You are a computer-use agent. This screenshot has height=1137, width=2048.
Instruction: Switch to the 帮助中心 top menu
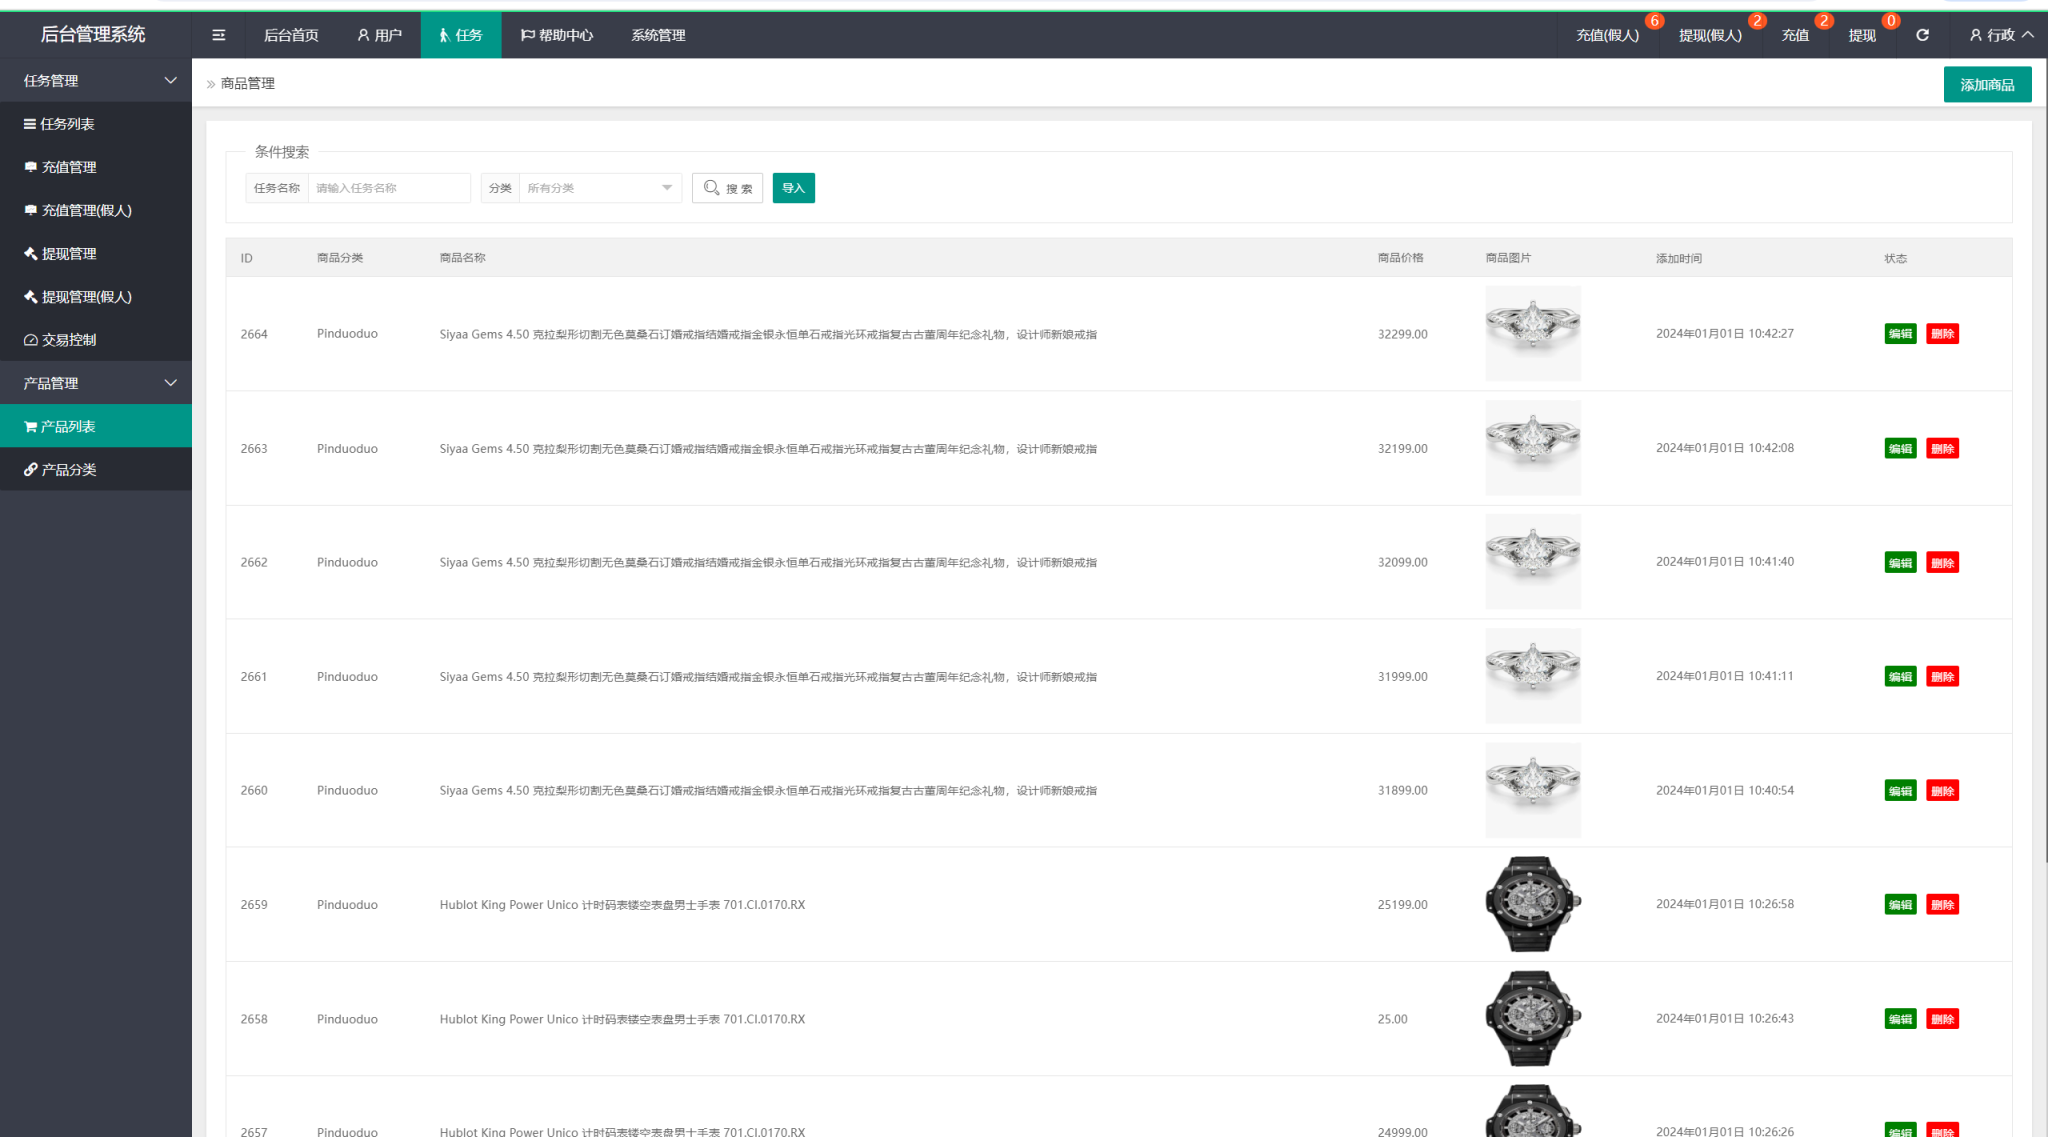tap(557, 35)
